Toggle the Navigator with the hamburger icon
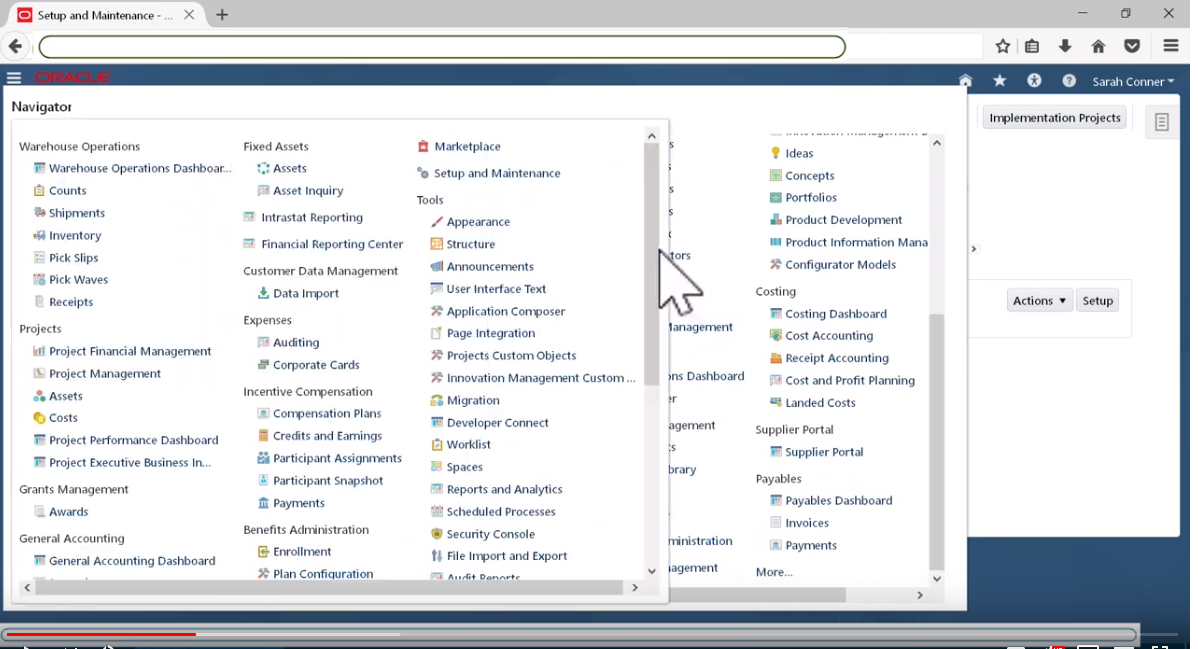1198x649 pixels. (x=14, y=78)
